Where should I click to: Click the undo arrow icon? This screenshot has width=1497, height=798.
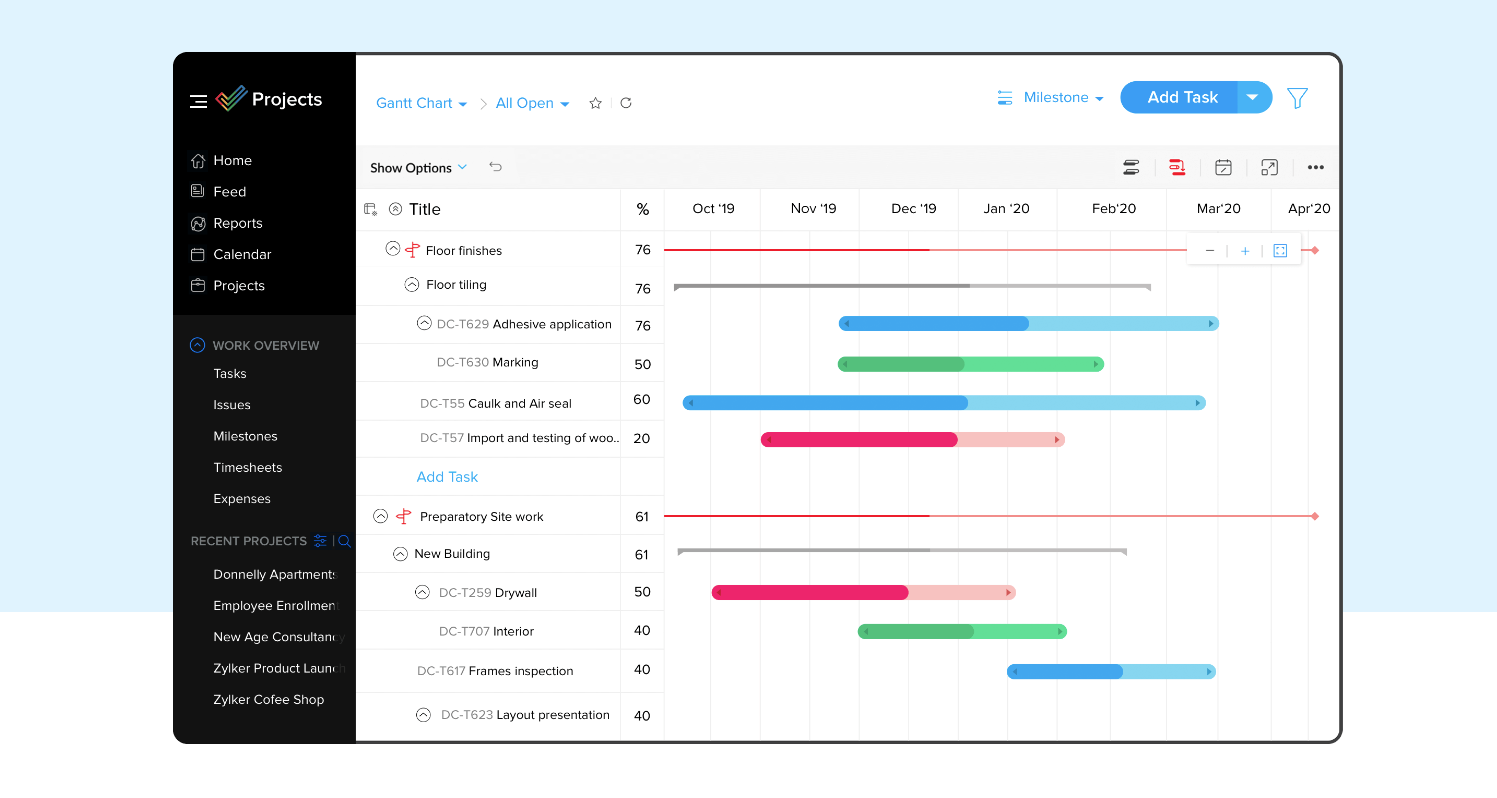pyautogui.click(x=495, y=167)
